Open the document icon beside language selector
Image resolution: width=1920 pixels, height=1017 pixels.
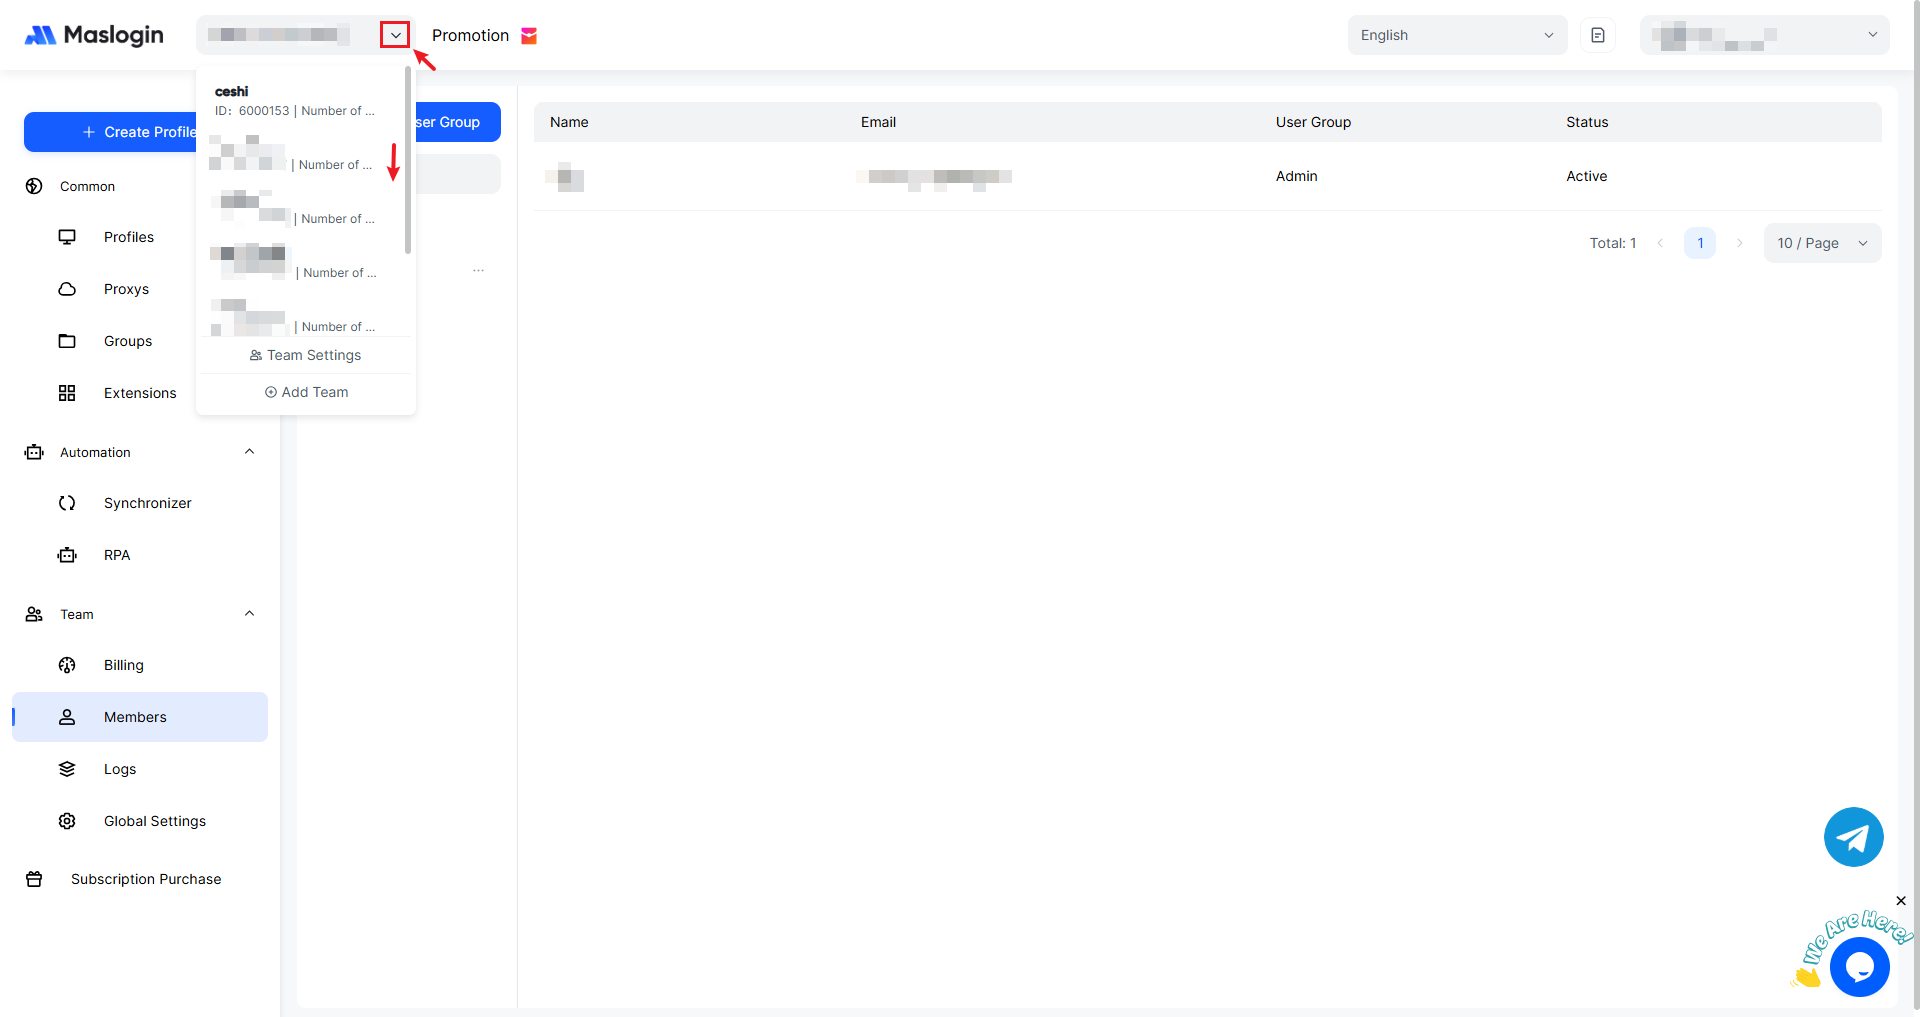coord(1597,35)
